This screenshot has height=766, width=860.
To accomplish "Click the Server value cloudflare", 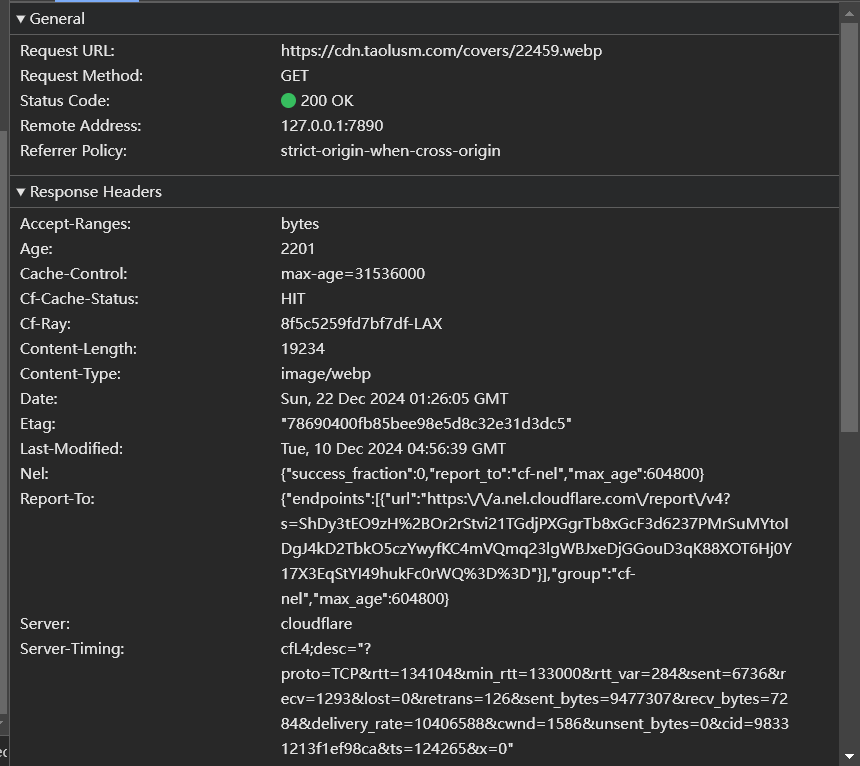I will click(x=316, y=624).
